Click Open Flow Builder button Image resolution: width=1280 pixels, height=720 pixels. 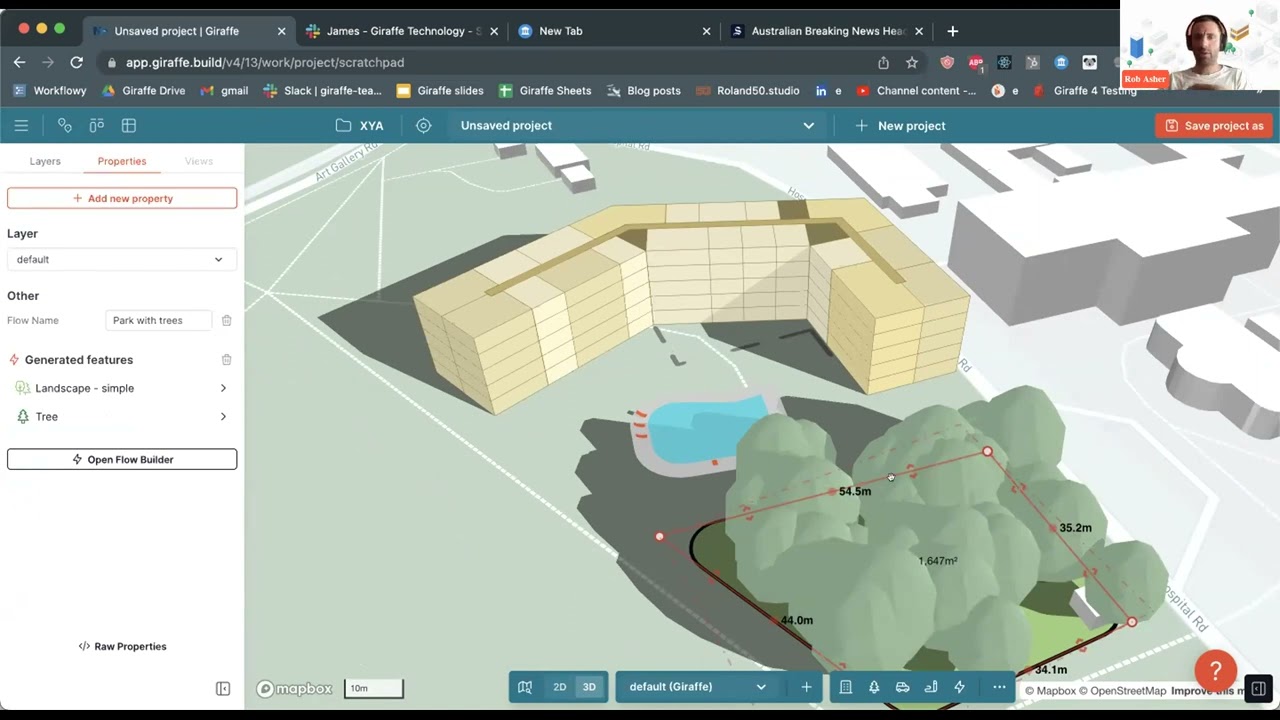coord(122,459)
